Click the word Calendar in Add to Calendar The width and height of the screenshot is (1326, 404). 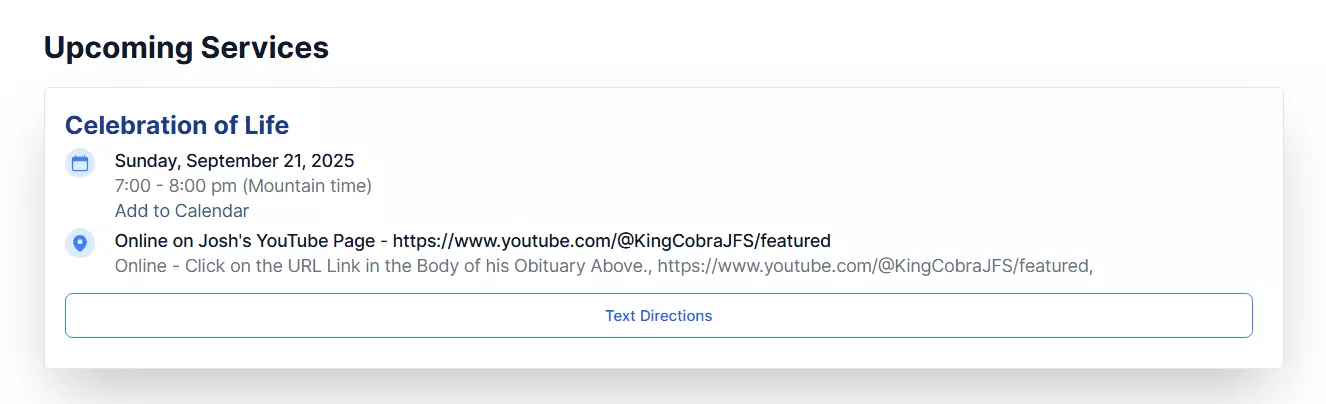point(212,211)
